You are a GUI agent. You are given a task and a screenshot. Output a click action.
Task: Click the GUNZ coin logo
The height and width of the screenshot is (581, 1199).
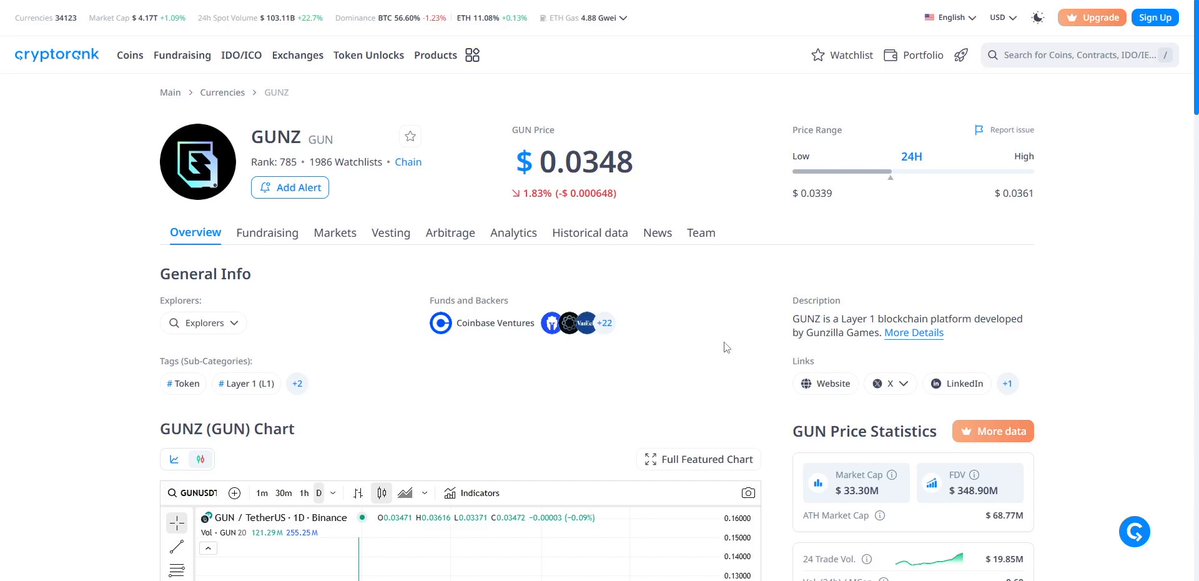198,161
